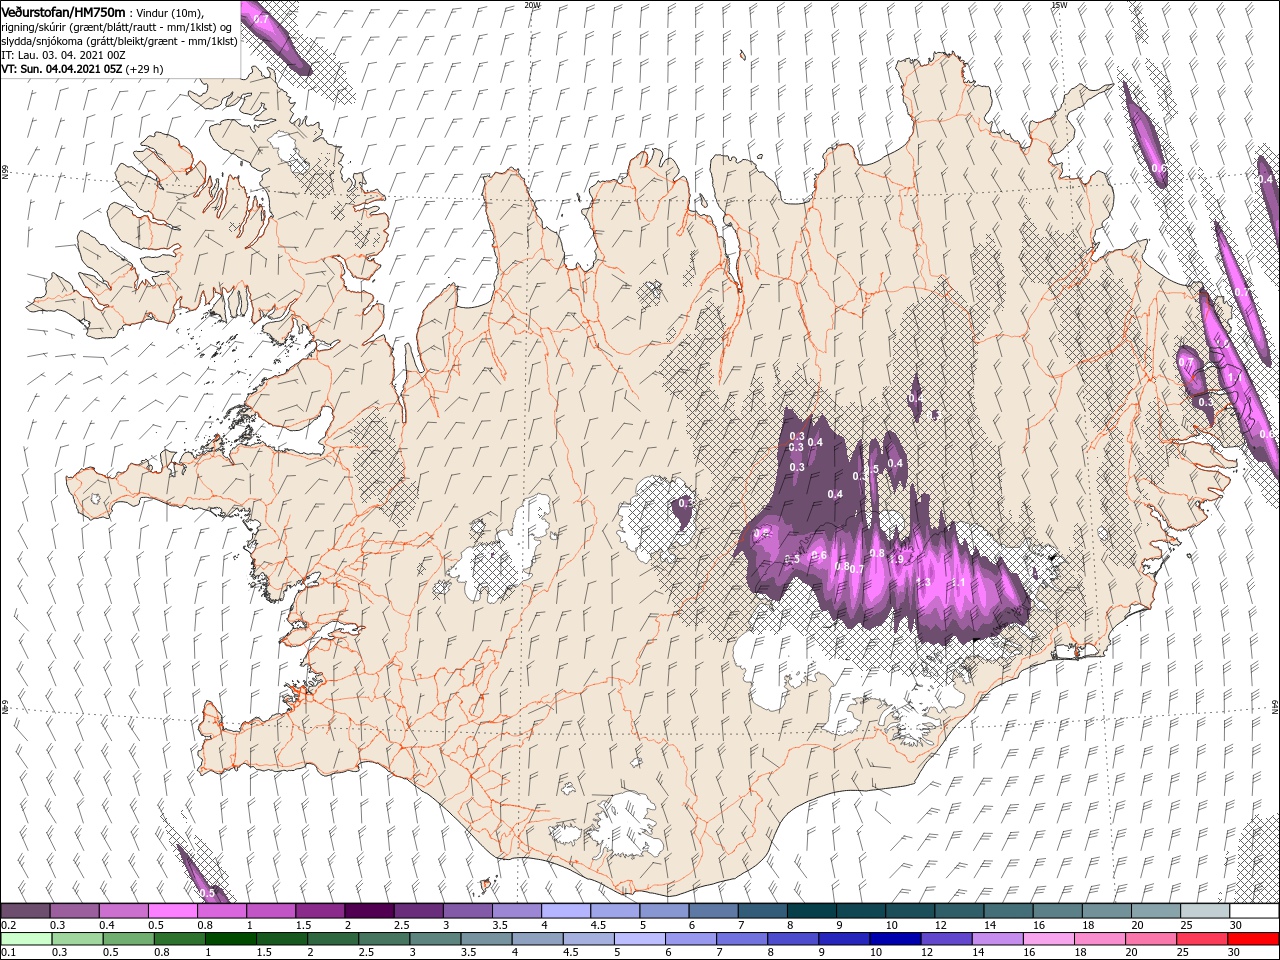Select the crimson swatch before the last red one
The image size is (1280, 960).
pos(1203,939)
